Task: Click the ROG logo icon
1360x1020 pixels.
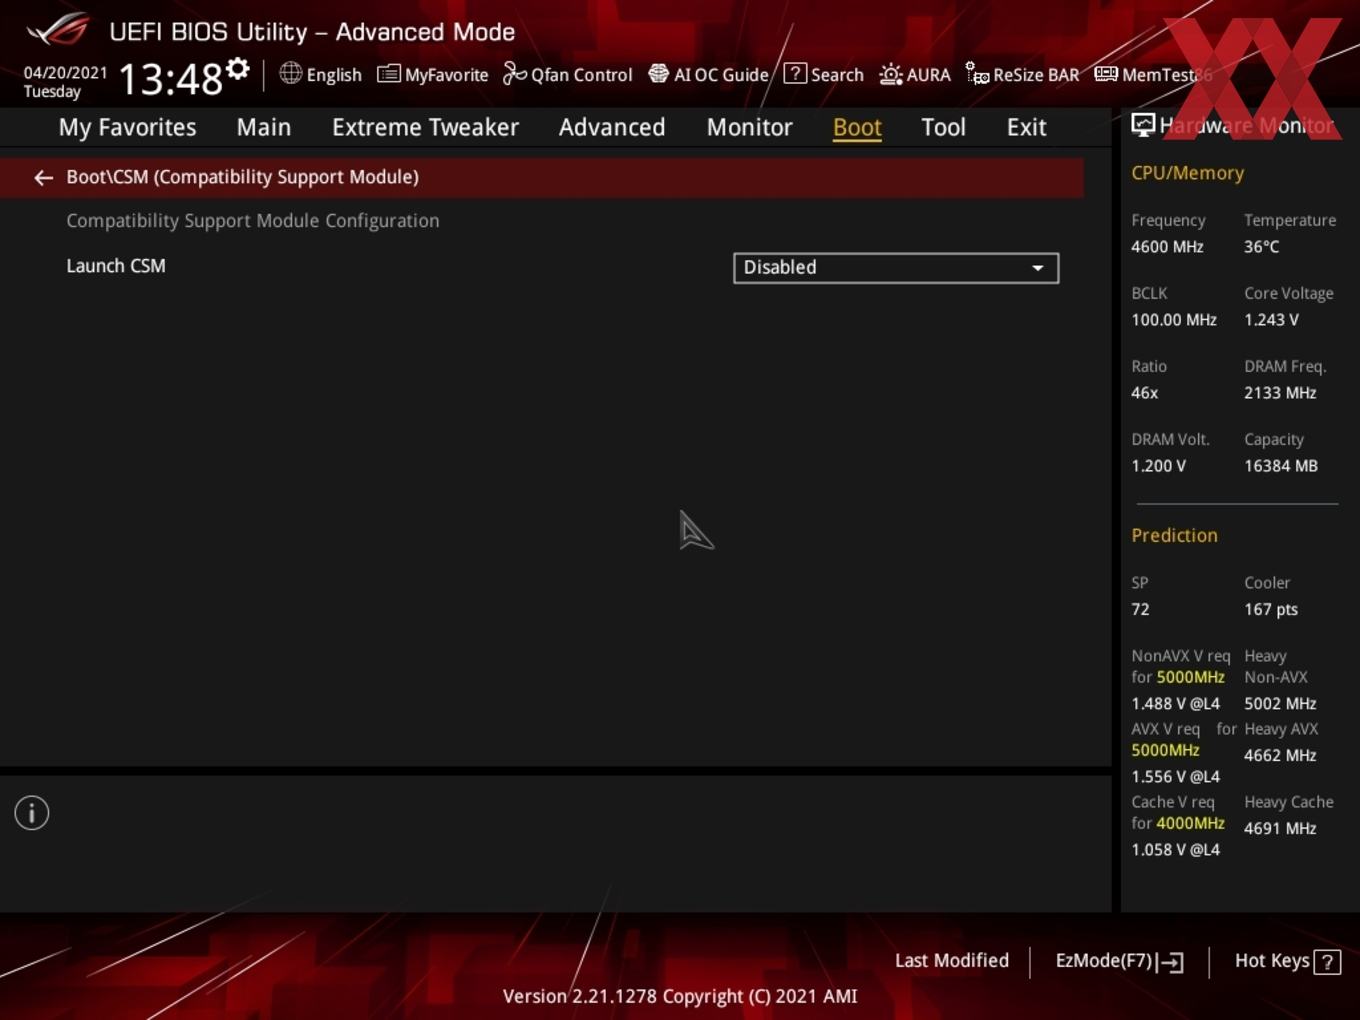Action: tap(57, 30)
